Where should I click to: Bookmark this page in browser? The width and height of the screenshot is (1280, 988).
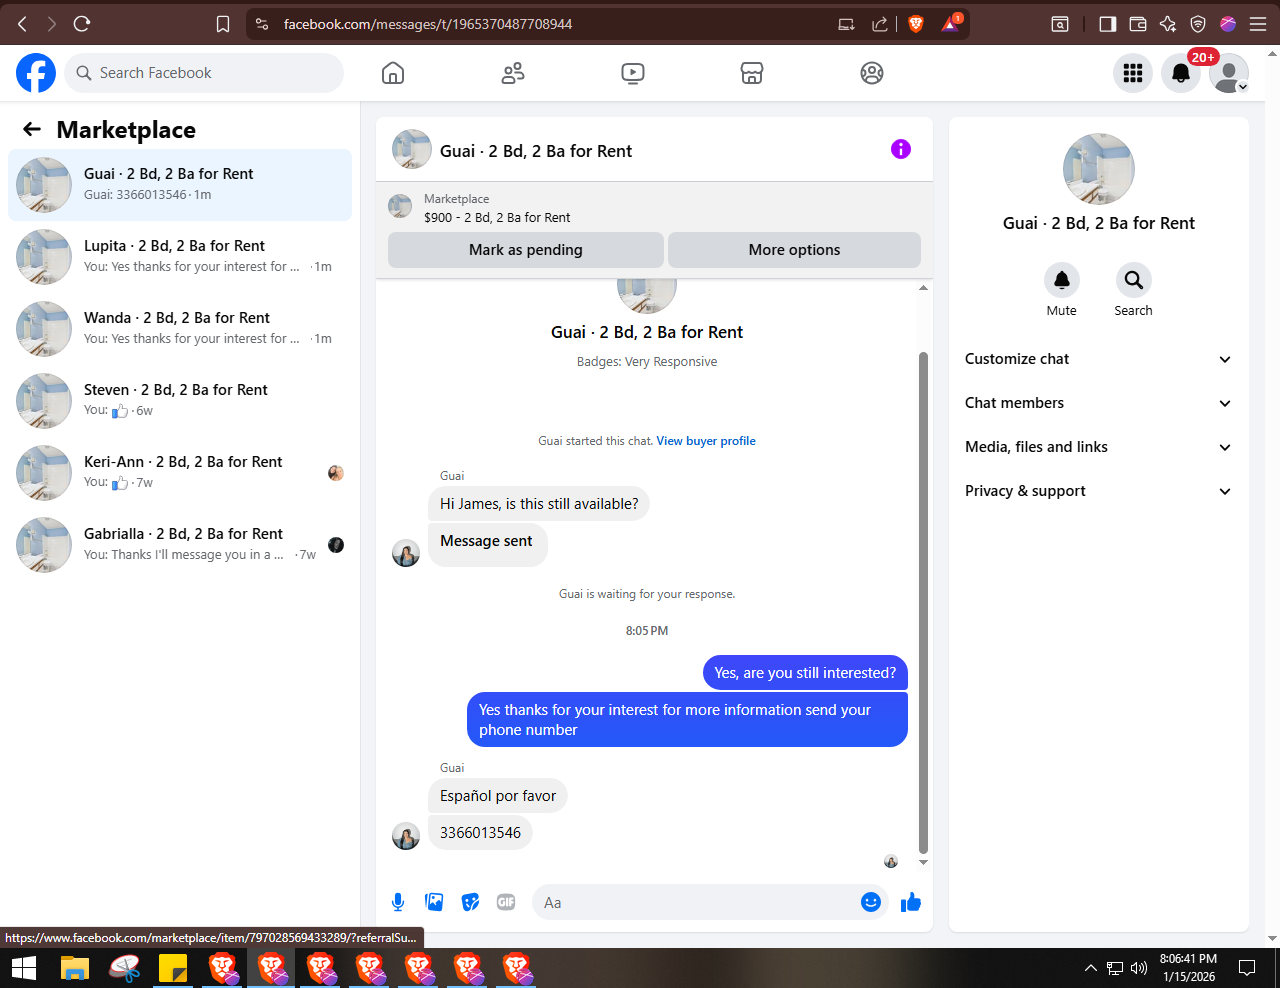[x=223, y=24]
